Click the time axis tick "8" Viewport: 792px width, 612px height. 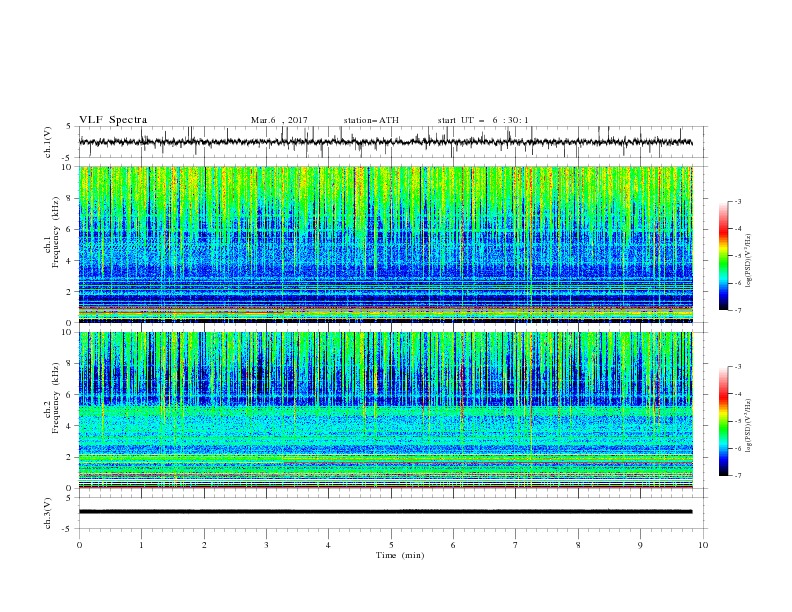click(x=578, y=545)
